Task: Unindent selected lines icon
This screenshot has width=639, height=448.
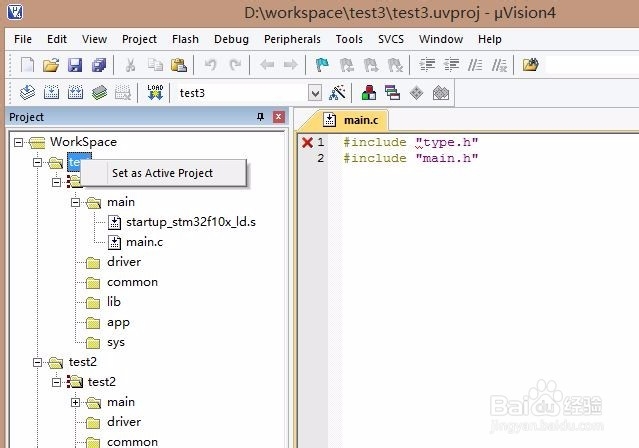Action: click(451, 64)
